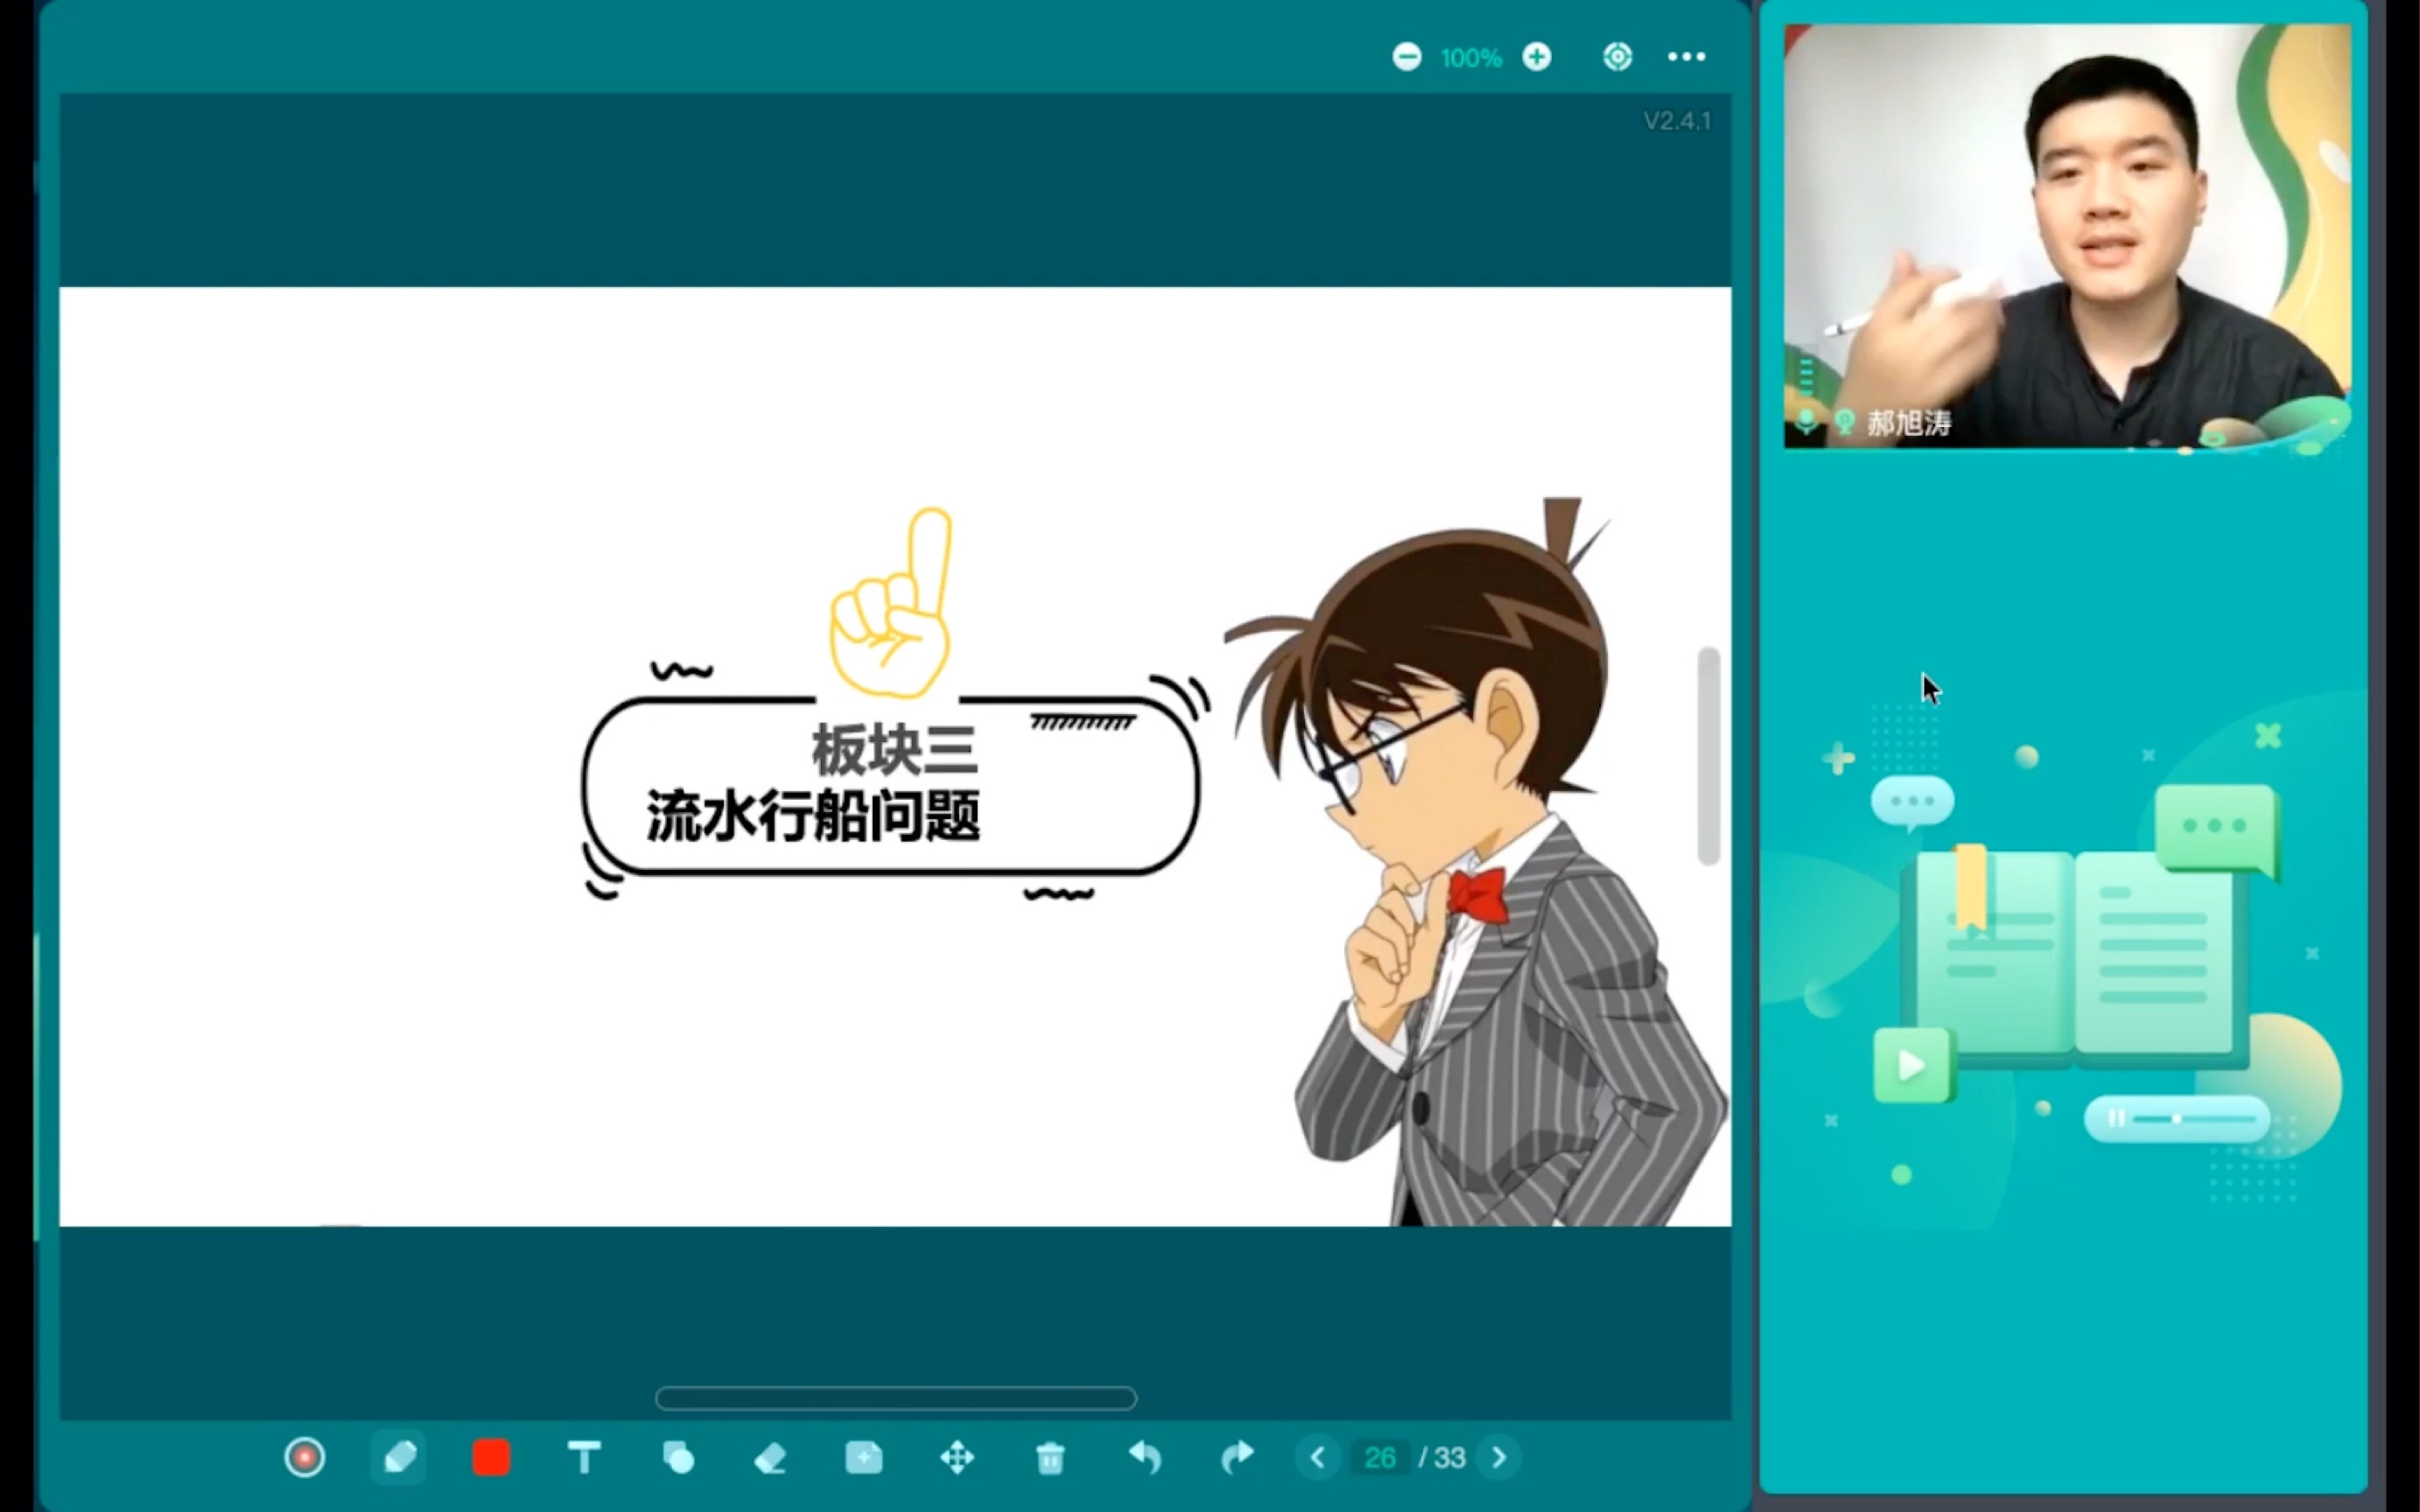Select the pen drawing tool

click(x=399, y=1457)
